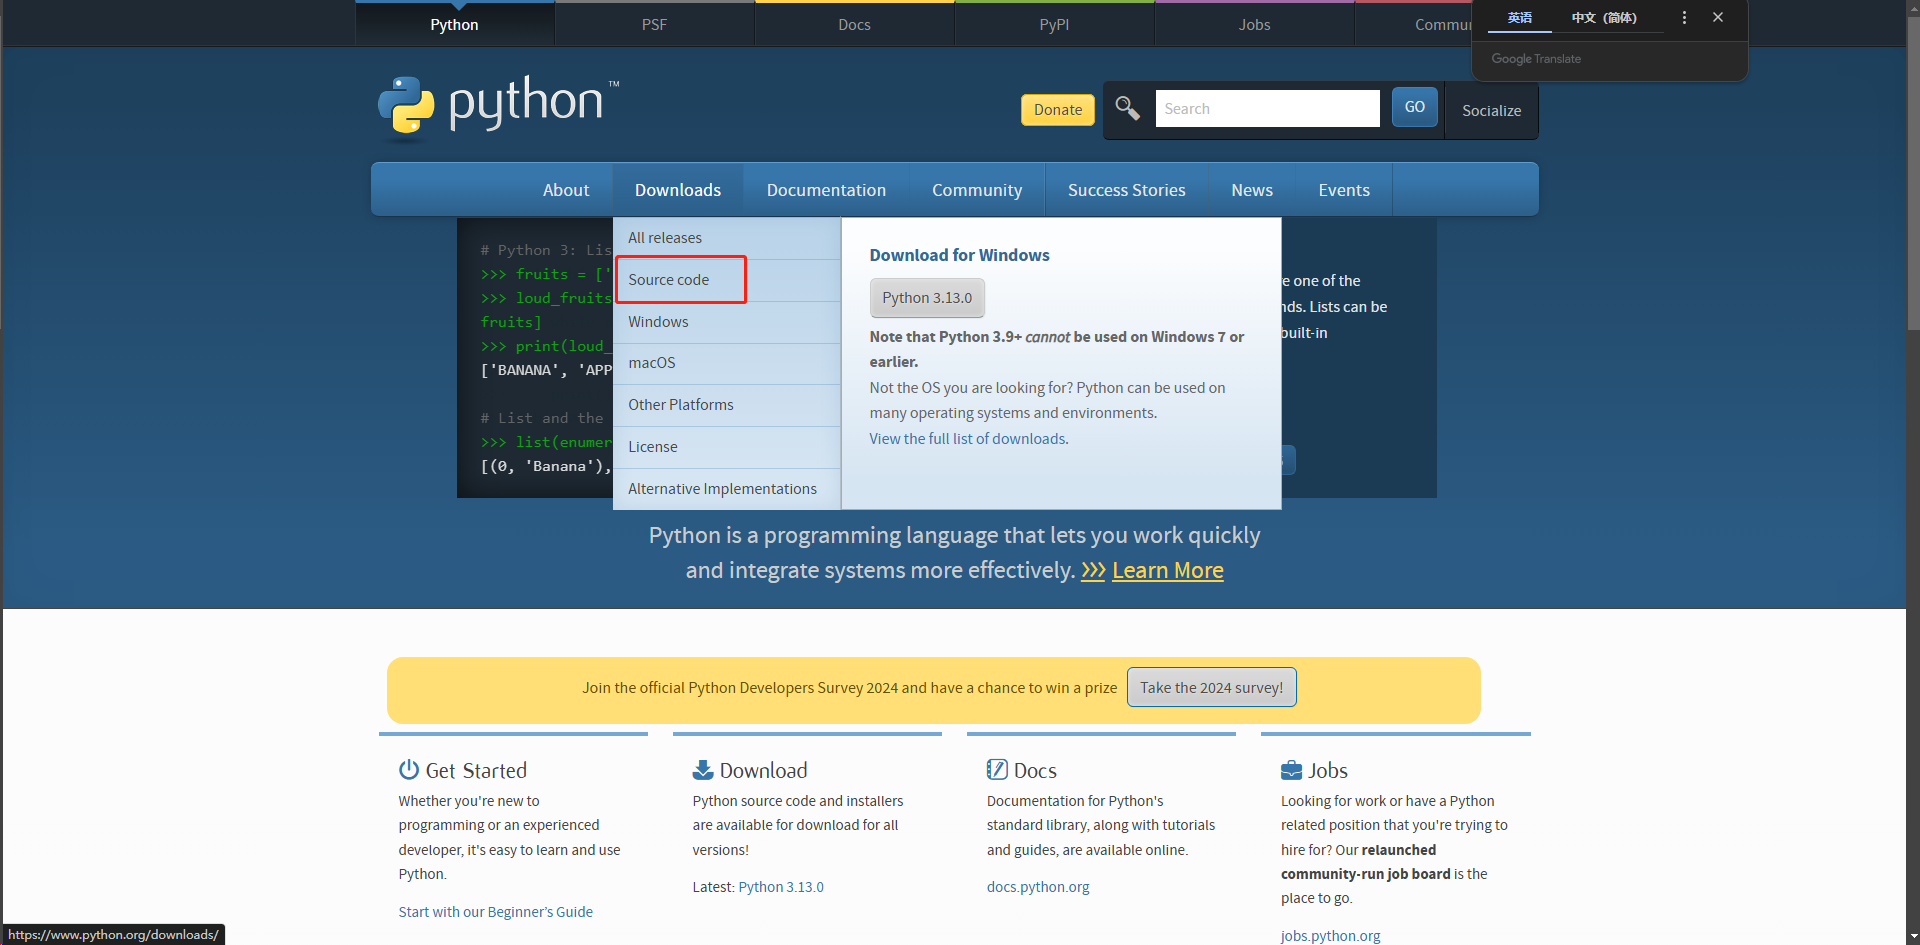Focus the Search input field
This screenshot has width=1920, height=945.
(x=1267, y=109)
